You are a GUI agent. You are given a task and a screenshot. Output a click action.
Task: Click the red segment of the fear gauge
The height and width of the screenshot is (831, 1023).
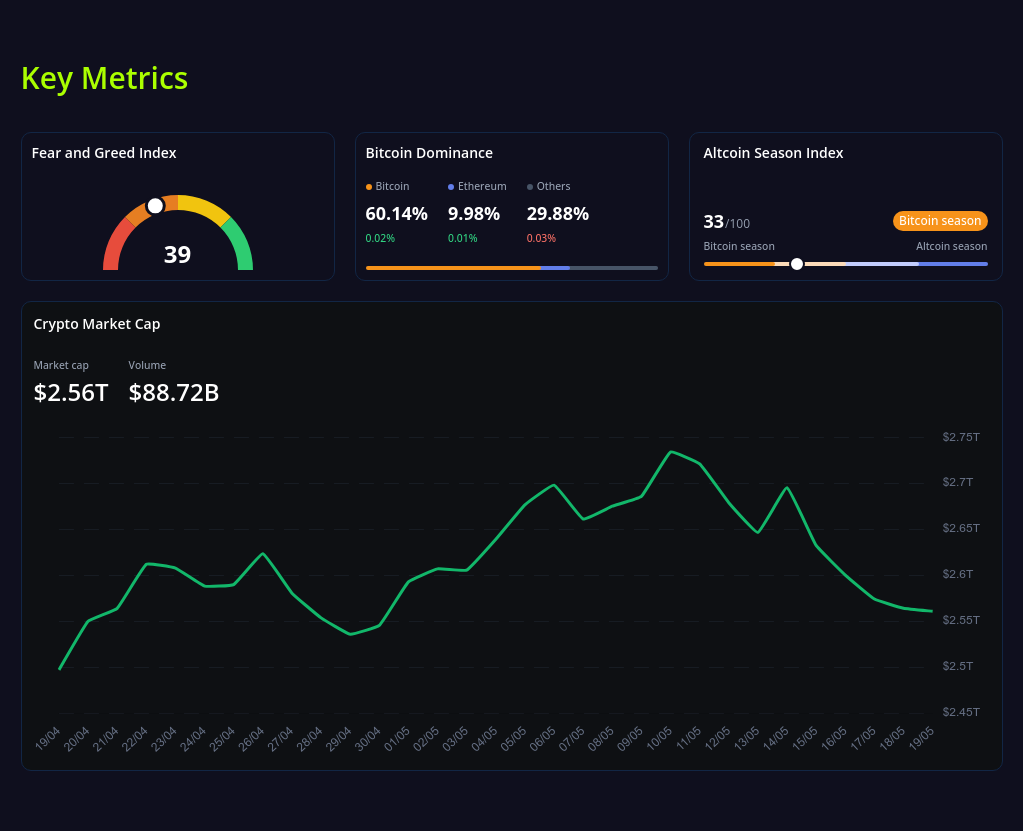pyautogui.click(x=115, y=245)
